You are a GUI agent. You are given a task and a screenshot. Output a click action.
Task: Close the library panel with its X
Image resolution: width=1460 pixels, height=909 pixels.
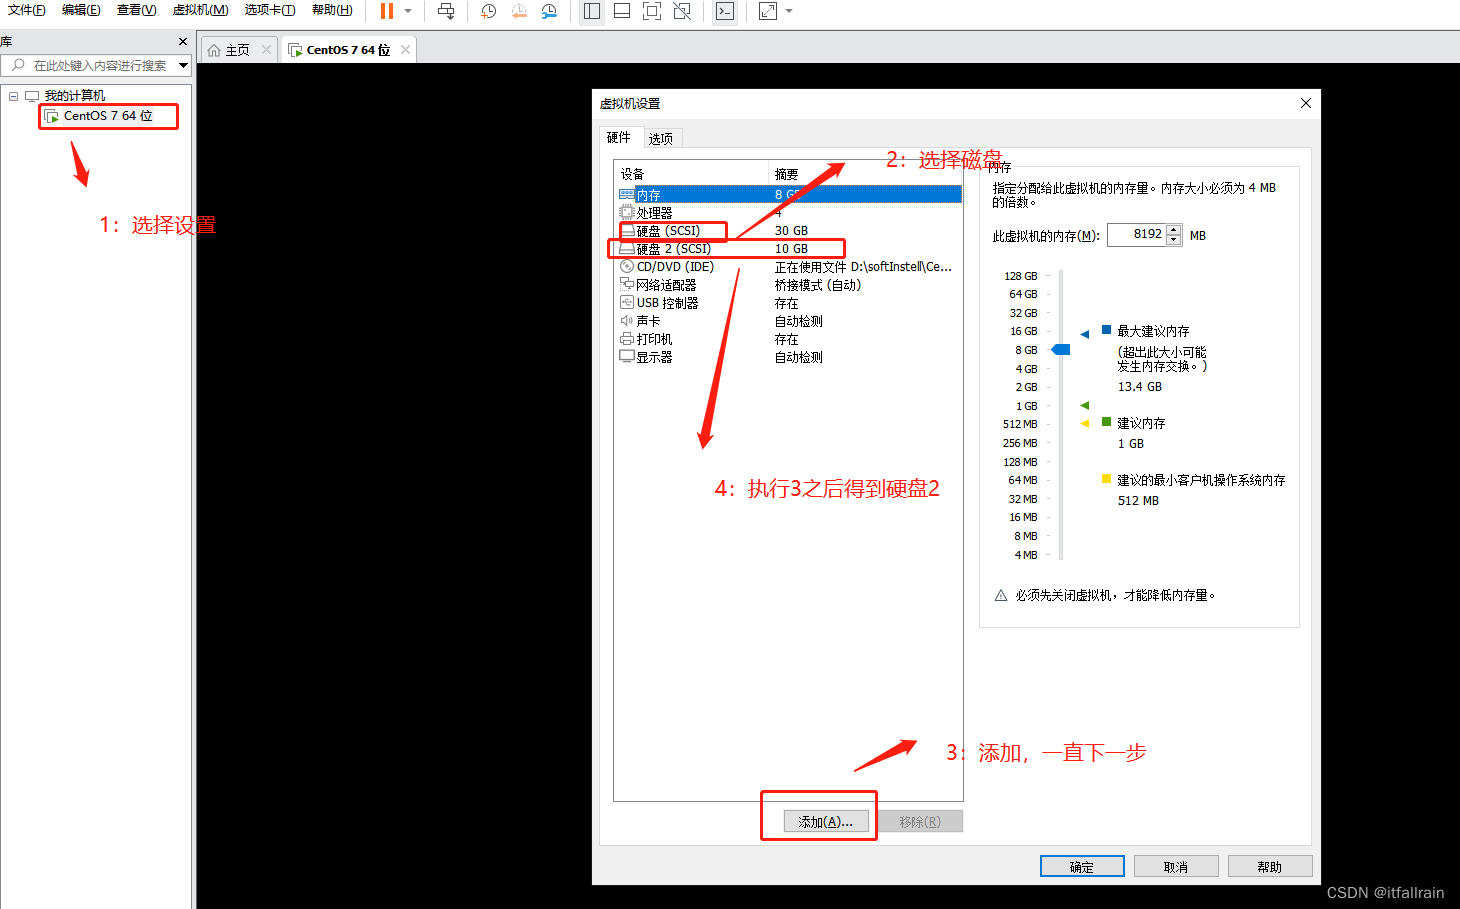(183, 42)
